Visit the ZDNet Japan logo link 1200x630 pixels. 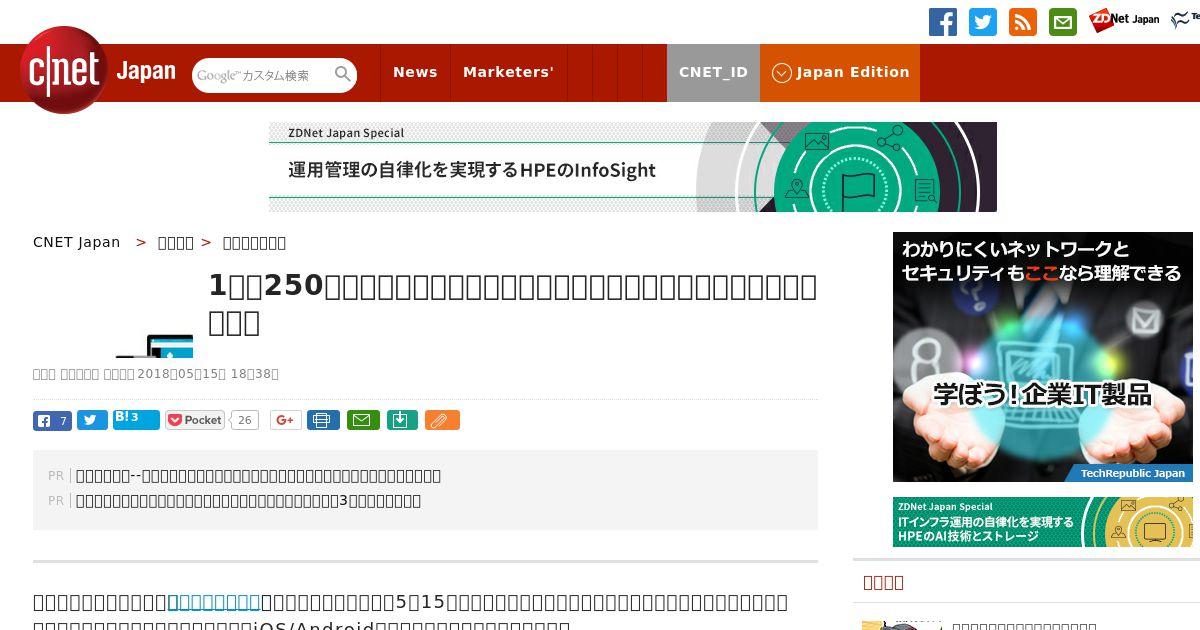pyautogui.click(x=1124, y=20)
